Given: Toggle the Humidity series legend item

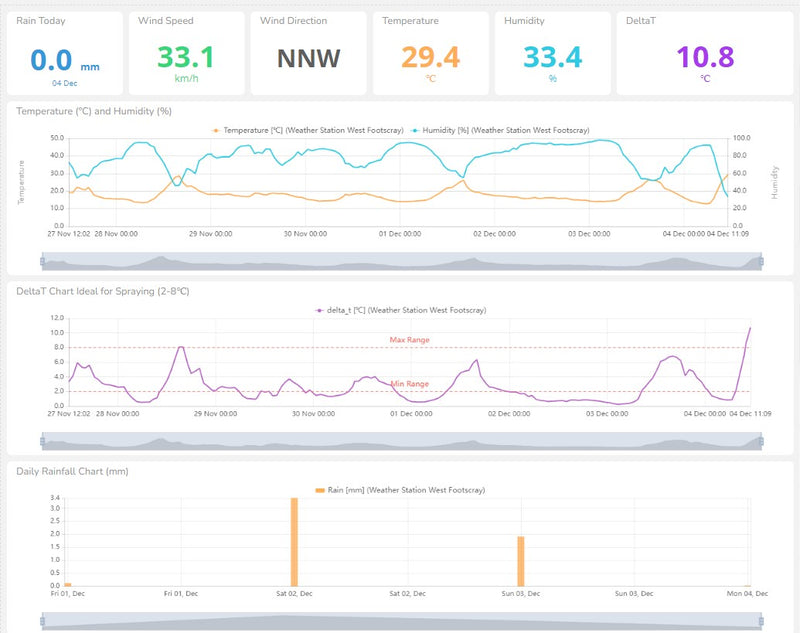Looking at the screenshot, I should [x=505, y=130].
